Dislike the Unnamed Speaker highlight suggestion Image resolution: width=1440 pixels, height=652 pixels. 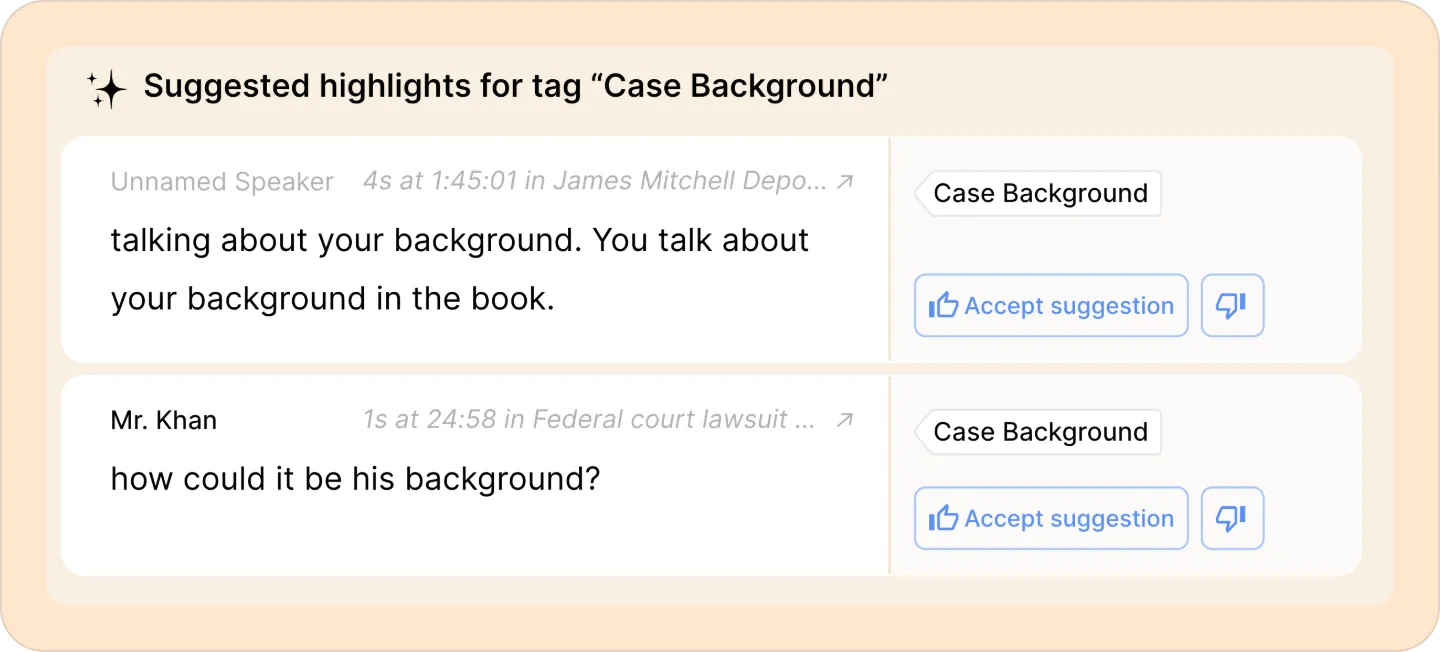pos(1232,306)
